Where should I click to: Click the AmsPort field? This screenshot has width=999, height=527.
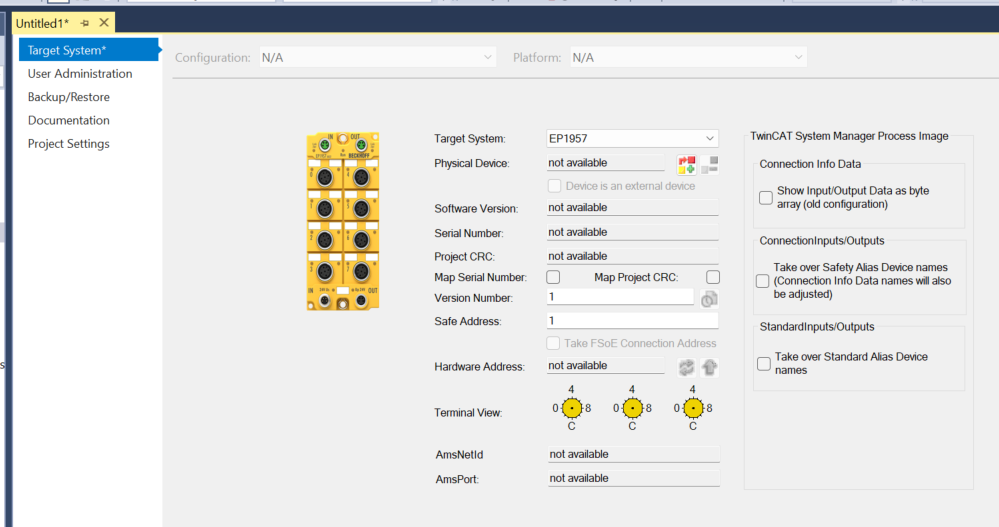pos(633,478)
